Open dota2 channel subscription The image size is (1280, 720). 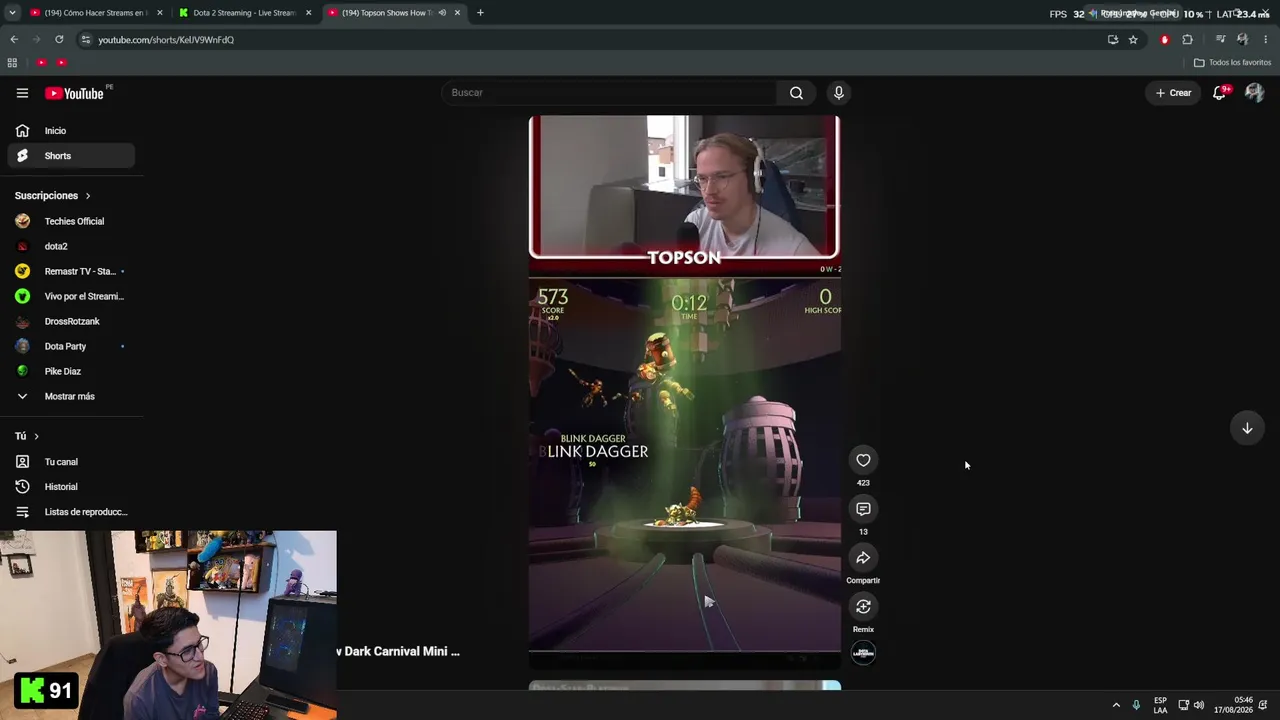coord(71,246)
